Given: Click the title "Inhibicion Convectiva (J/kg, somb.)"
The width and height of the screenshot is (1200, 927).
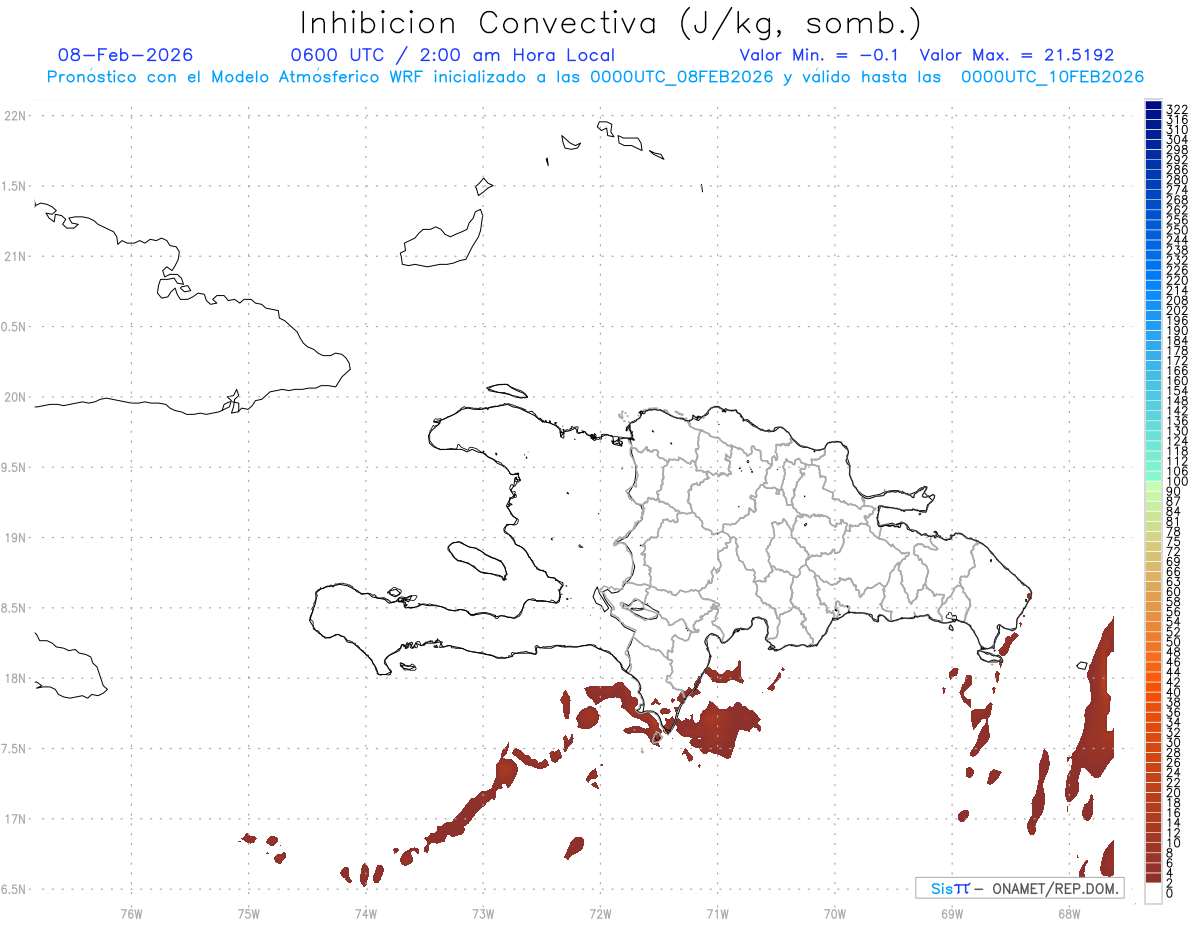Looking at the screenshot, I should (x=611, y=24).
